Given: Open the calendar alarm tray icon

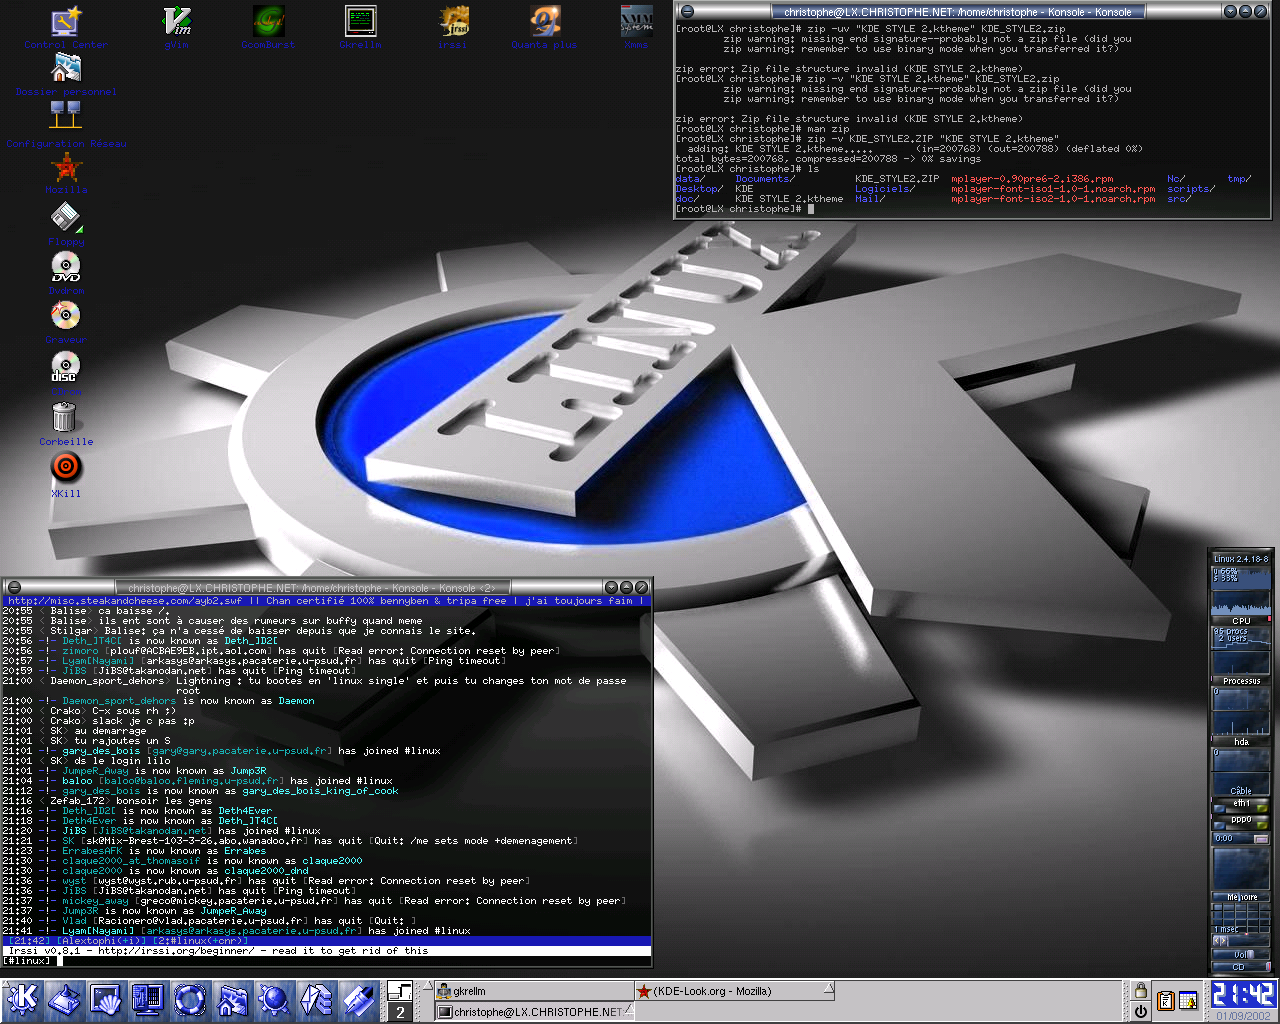Looking at the screenshot, I should pyautogui.click(x=1188, y=1000).
